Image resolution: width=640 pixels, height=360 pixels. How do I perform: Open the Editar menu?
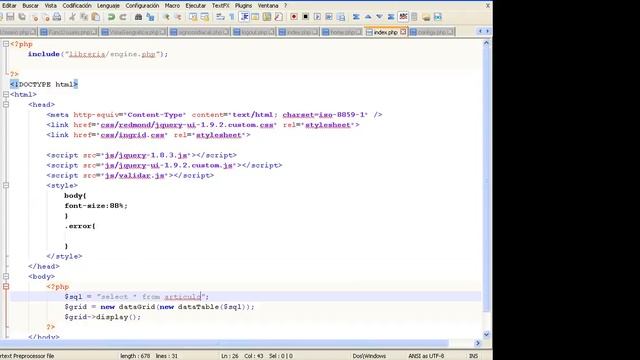click(x=9, y=5)
